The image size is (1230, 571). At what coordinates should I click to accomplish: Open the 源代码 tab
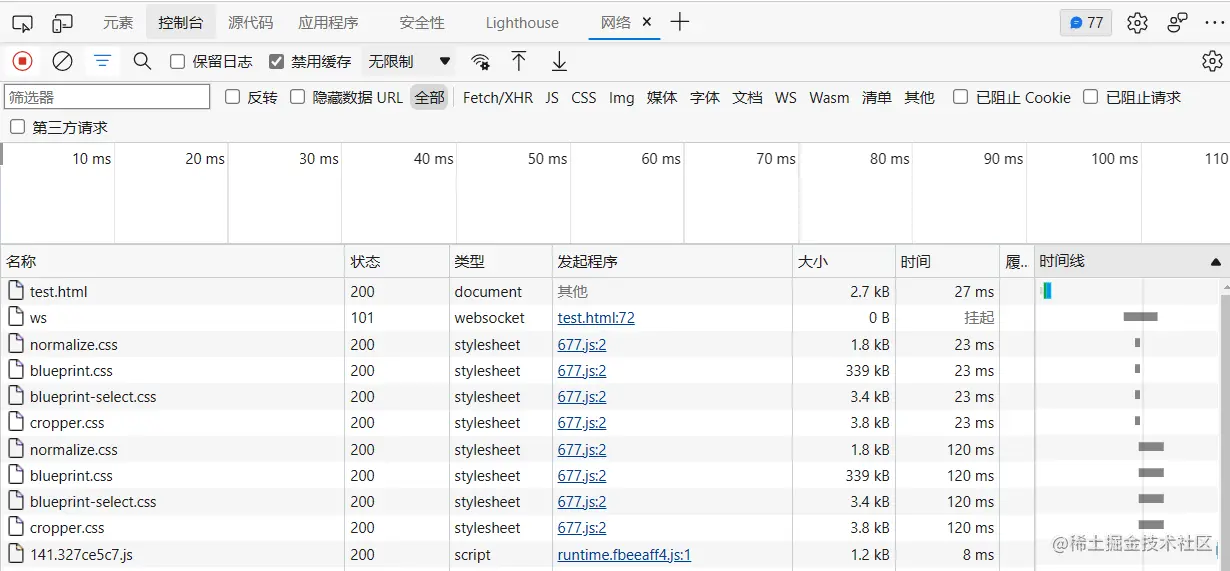pyautogui.click(x=250, y=22)
